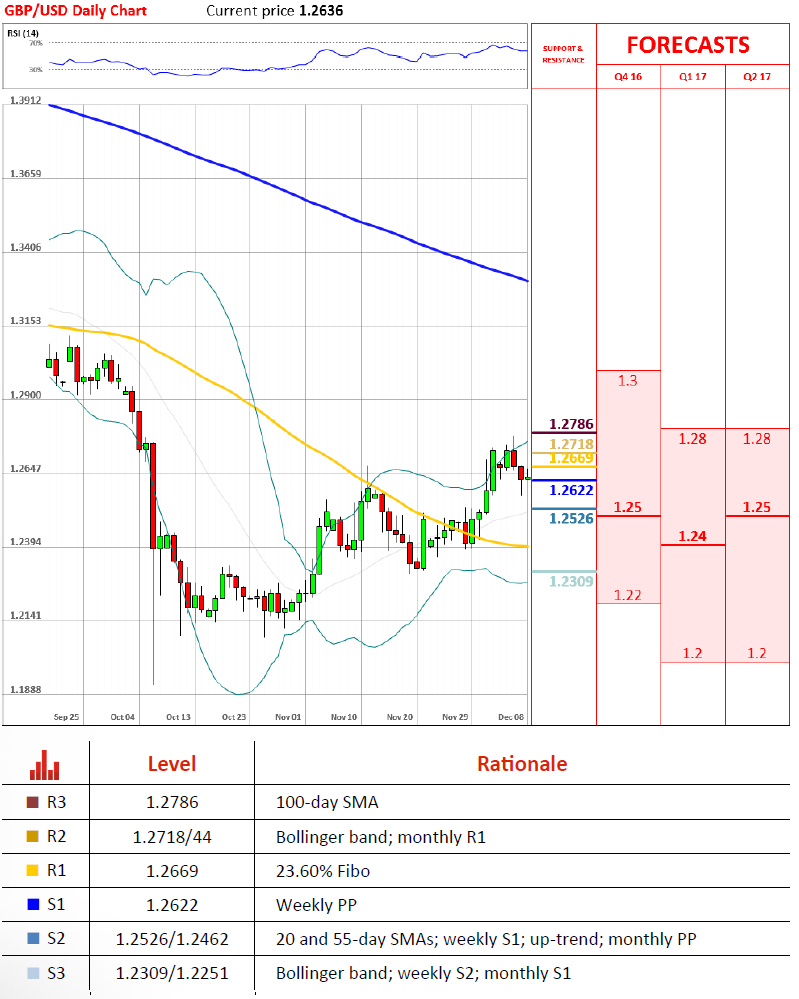The height and width of the screenshot is (999, 799).
Task: Select the Q4 16 forecast column header
Action: point(628,76)
